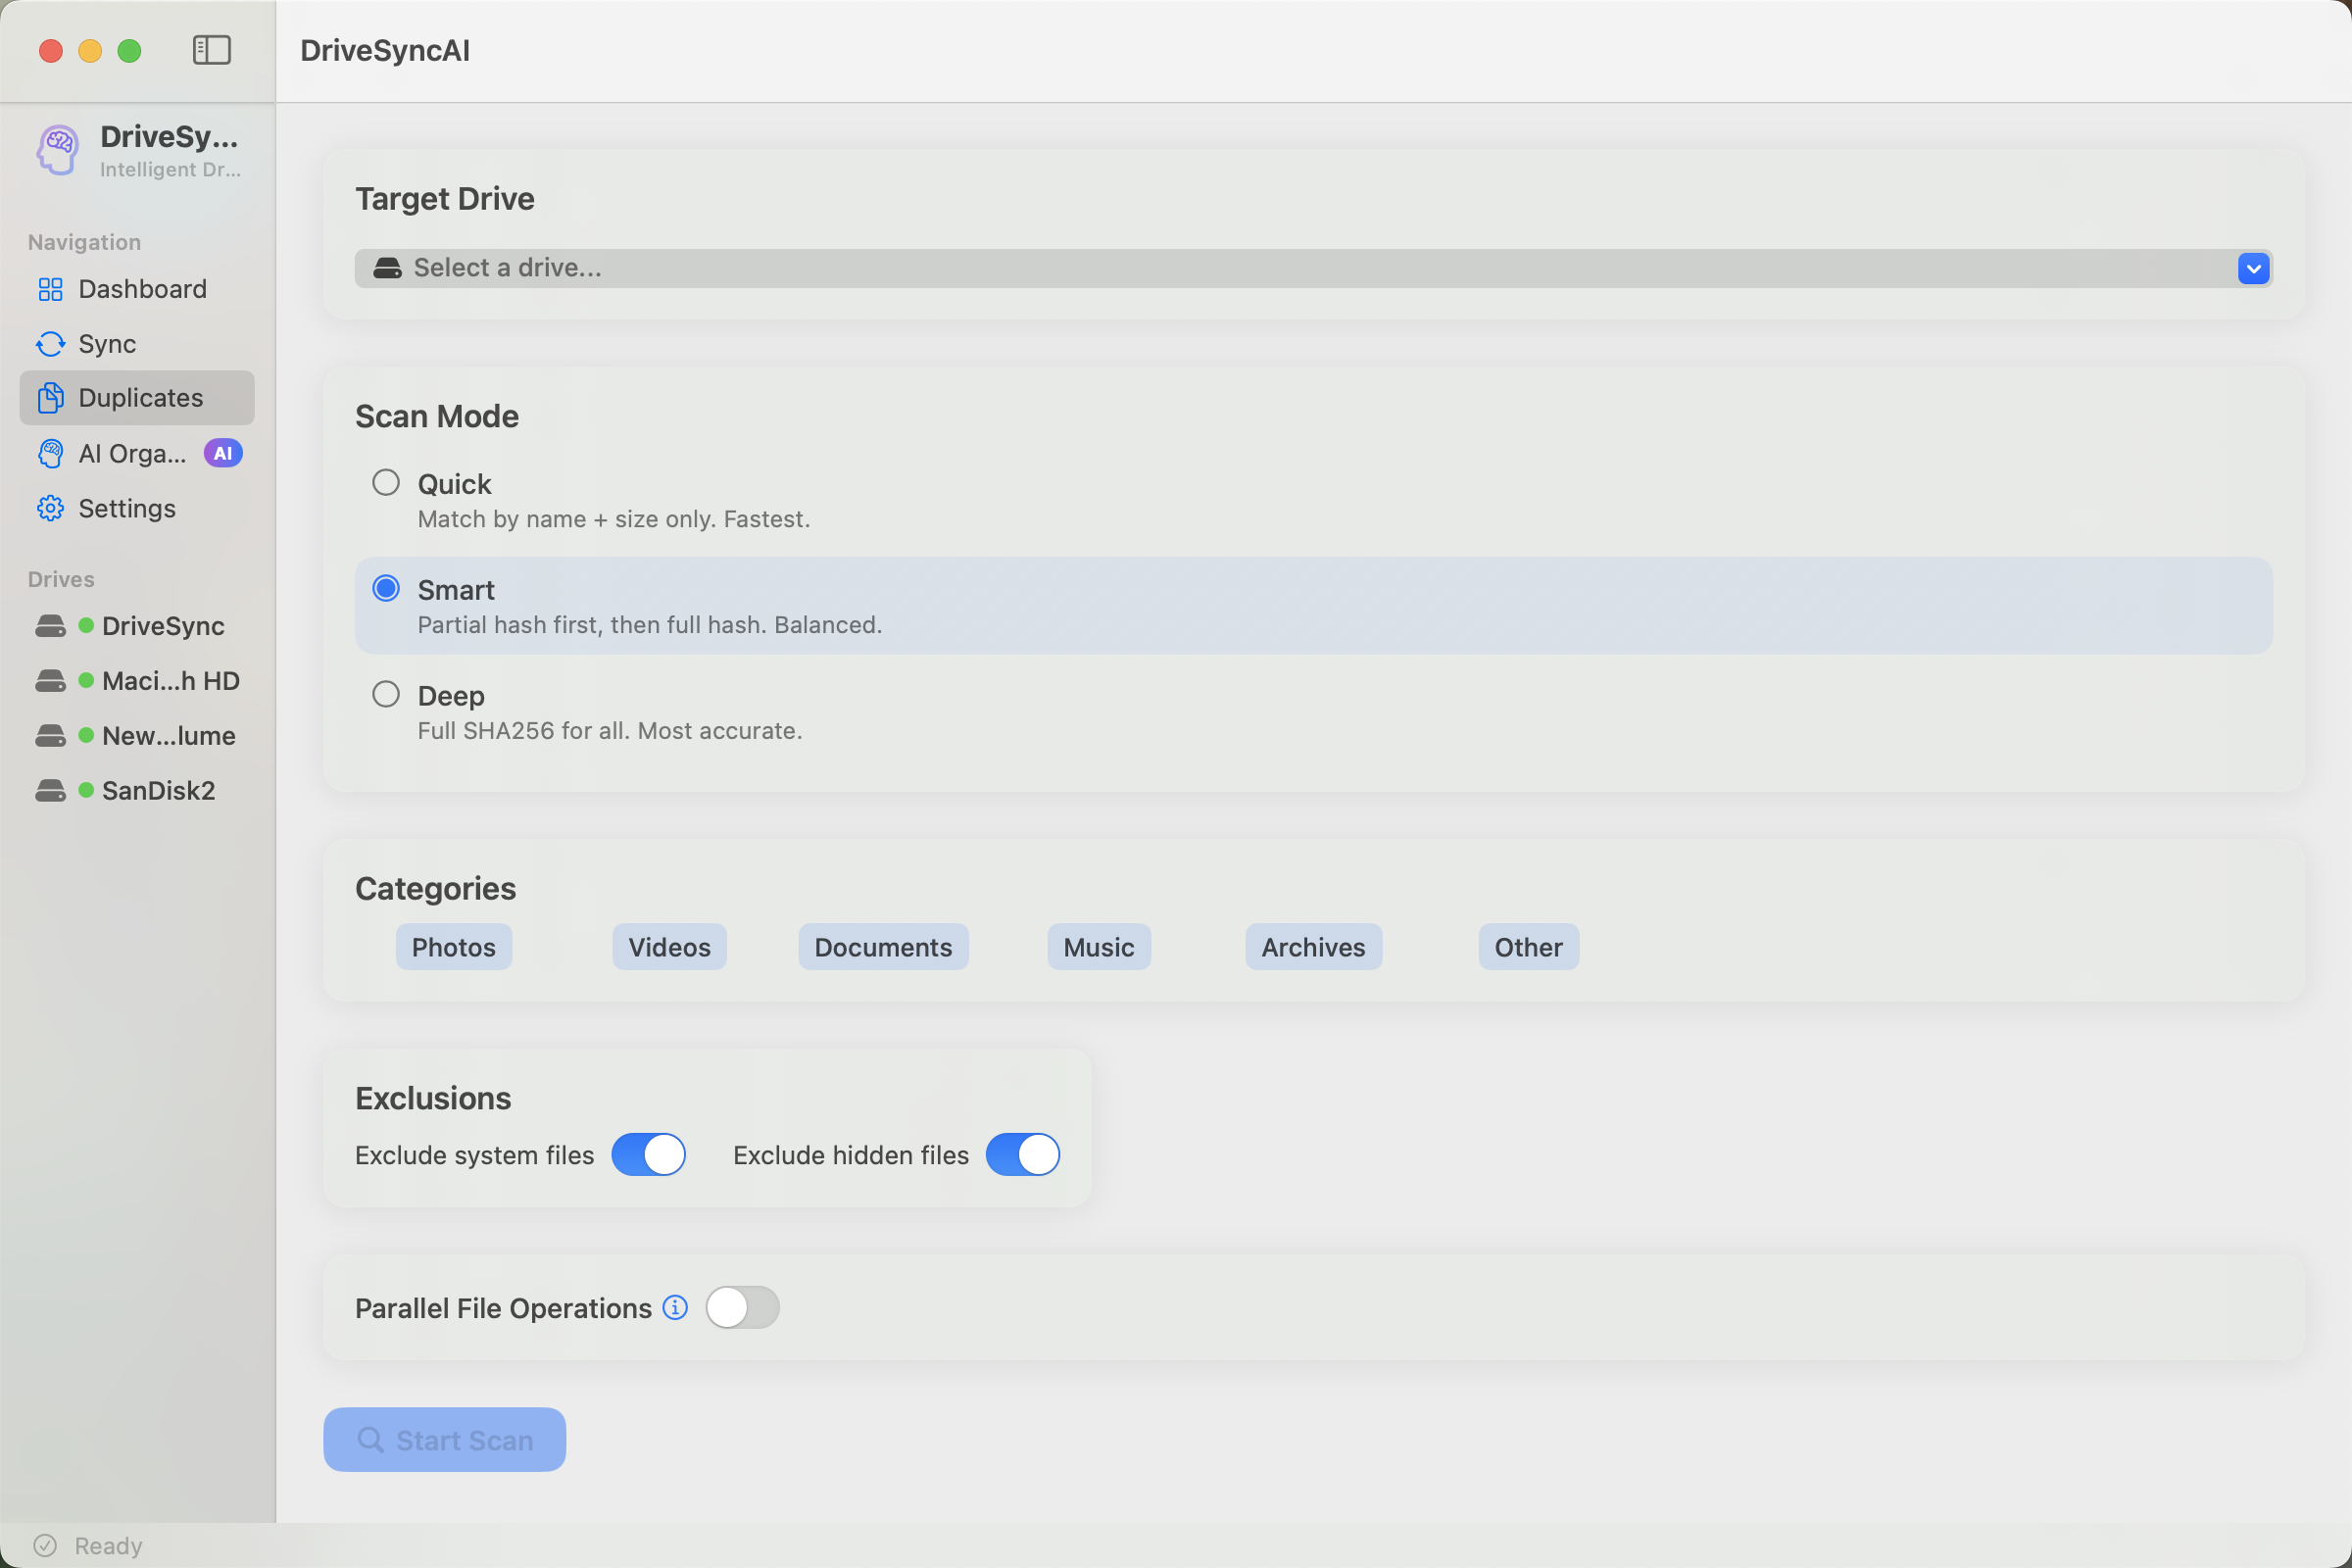Toggle the Archives category chip

click(1312, 947)
